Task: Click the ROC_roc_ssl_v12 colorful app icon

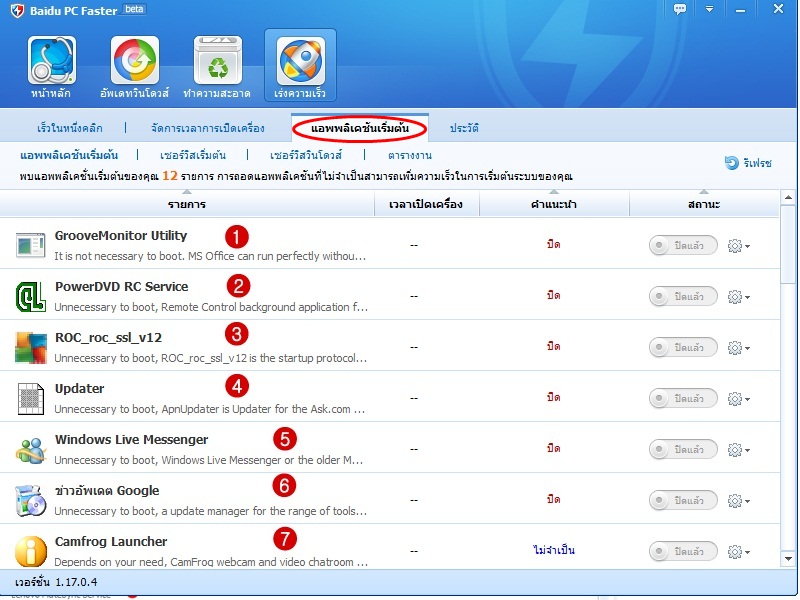Action: click(x=30, y=346)
